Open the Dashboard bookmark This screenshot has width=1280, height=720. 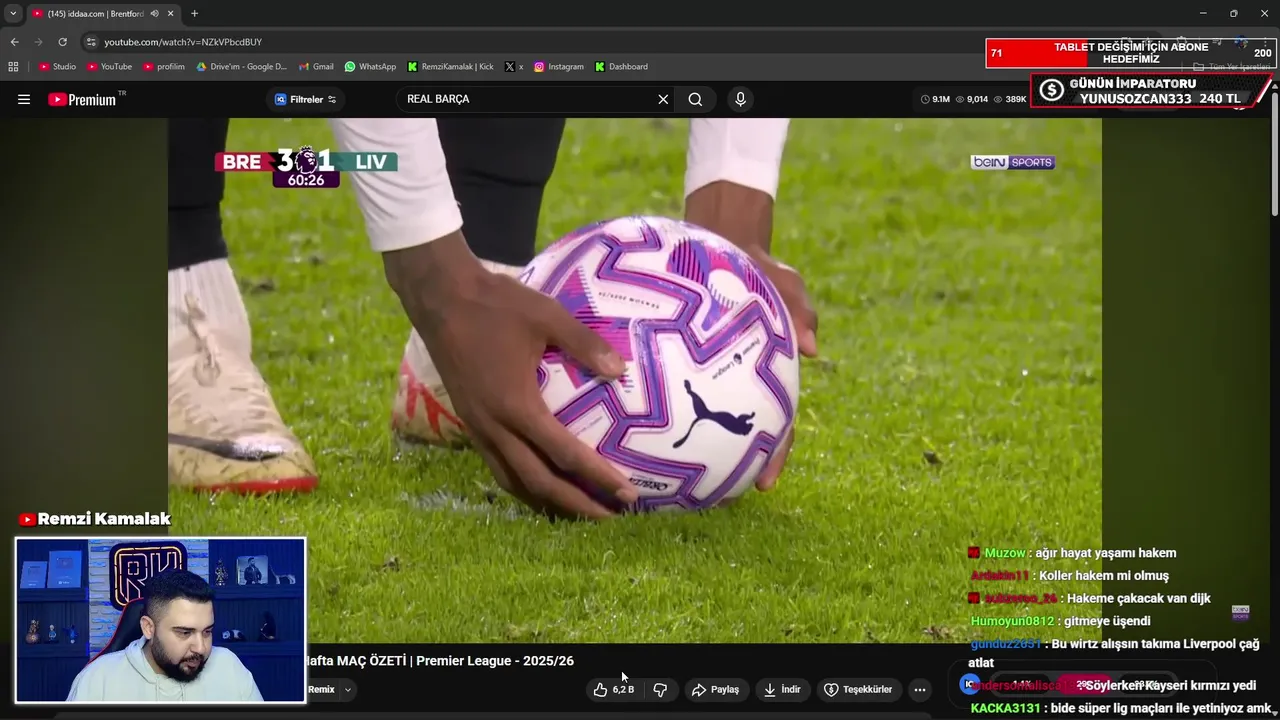click(x=621, y=66)
